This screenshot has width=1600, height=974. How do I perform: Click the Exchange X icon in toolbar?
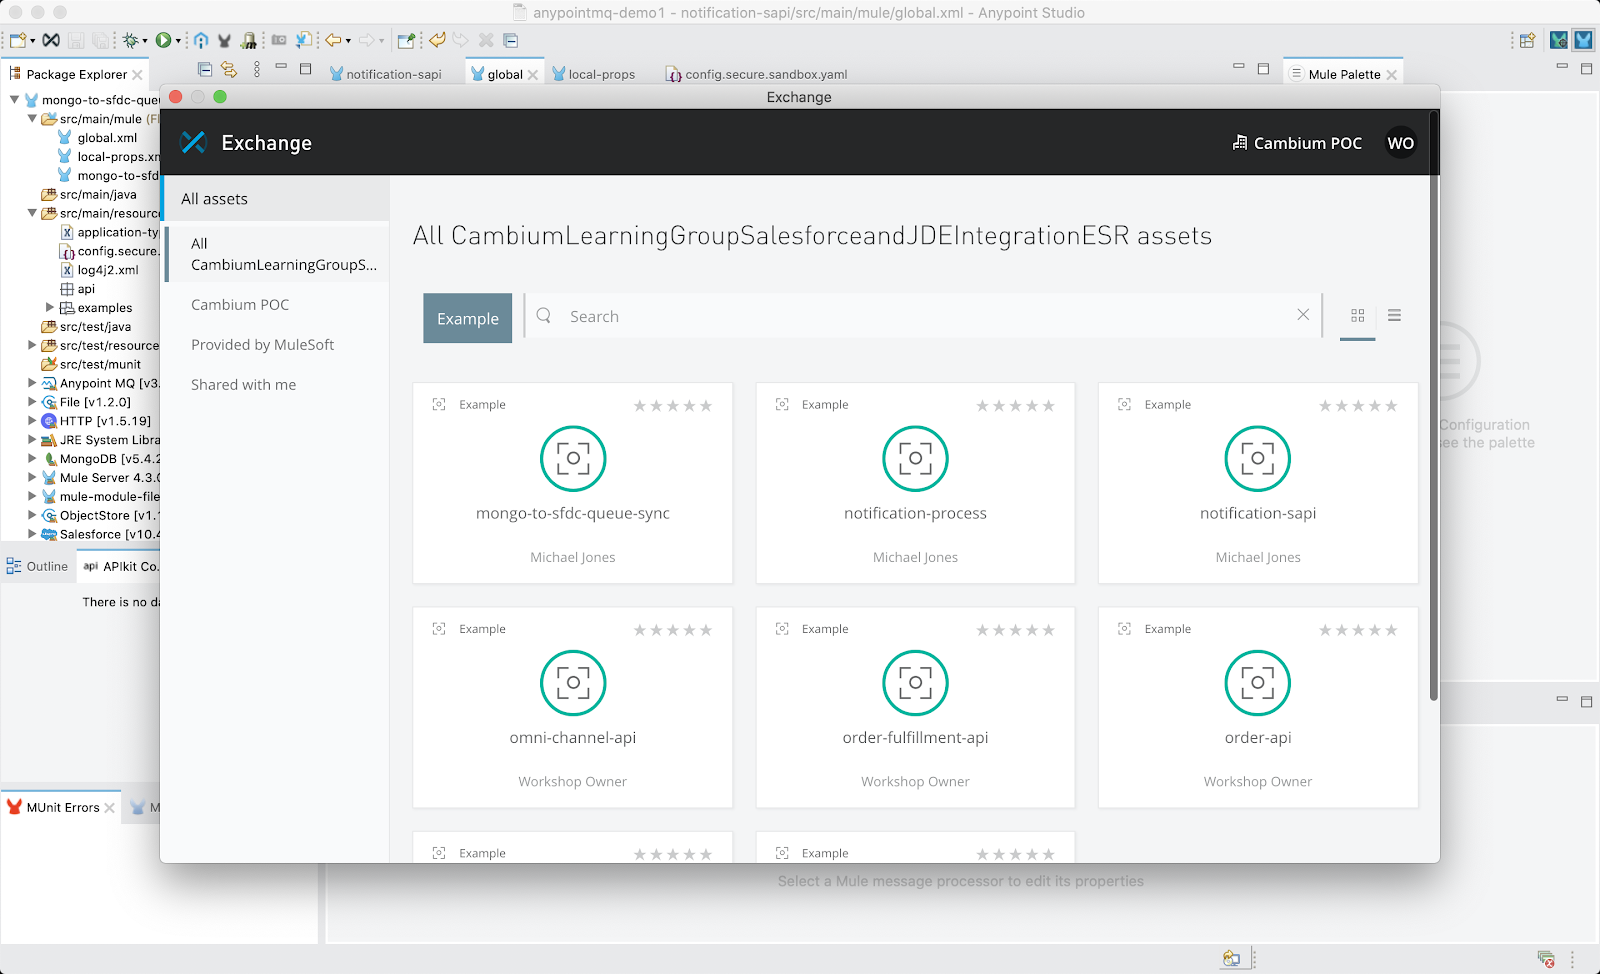tap(51, 40)
